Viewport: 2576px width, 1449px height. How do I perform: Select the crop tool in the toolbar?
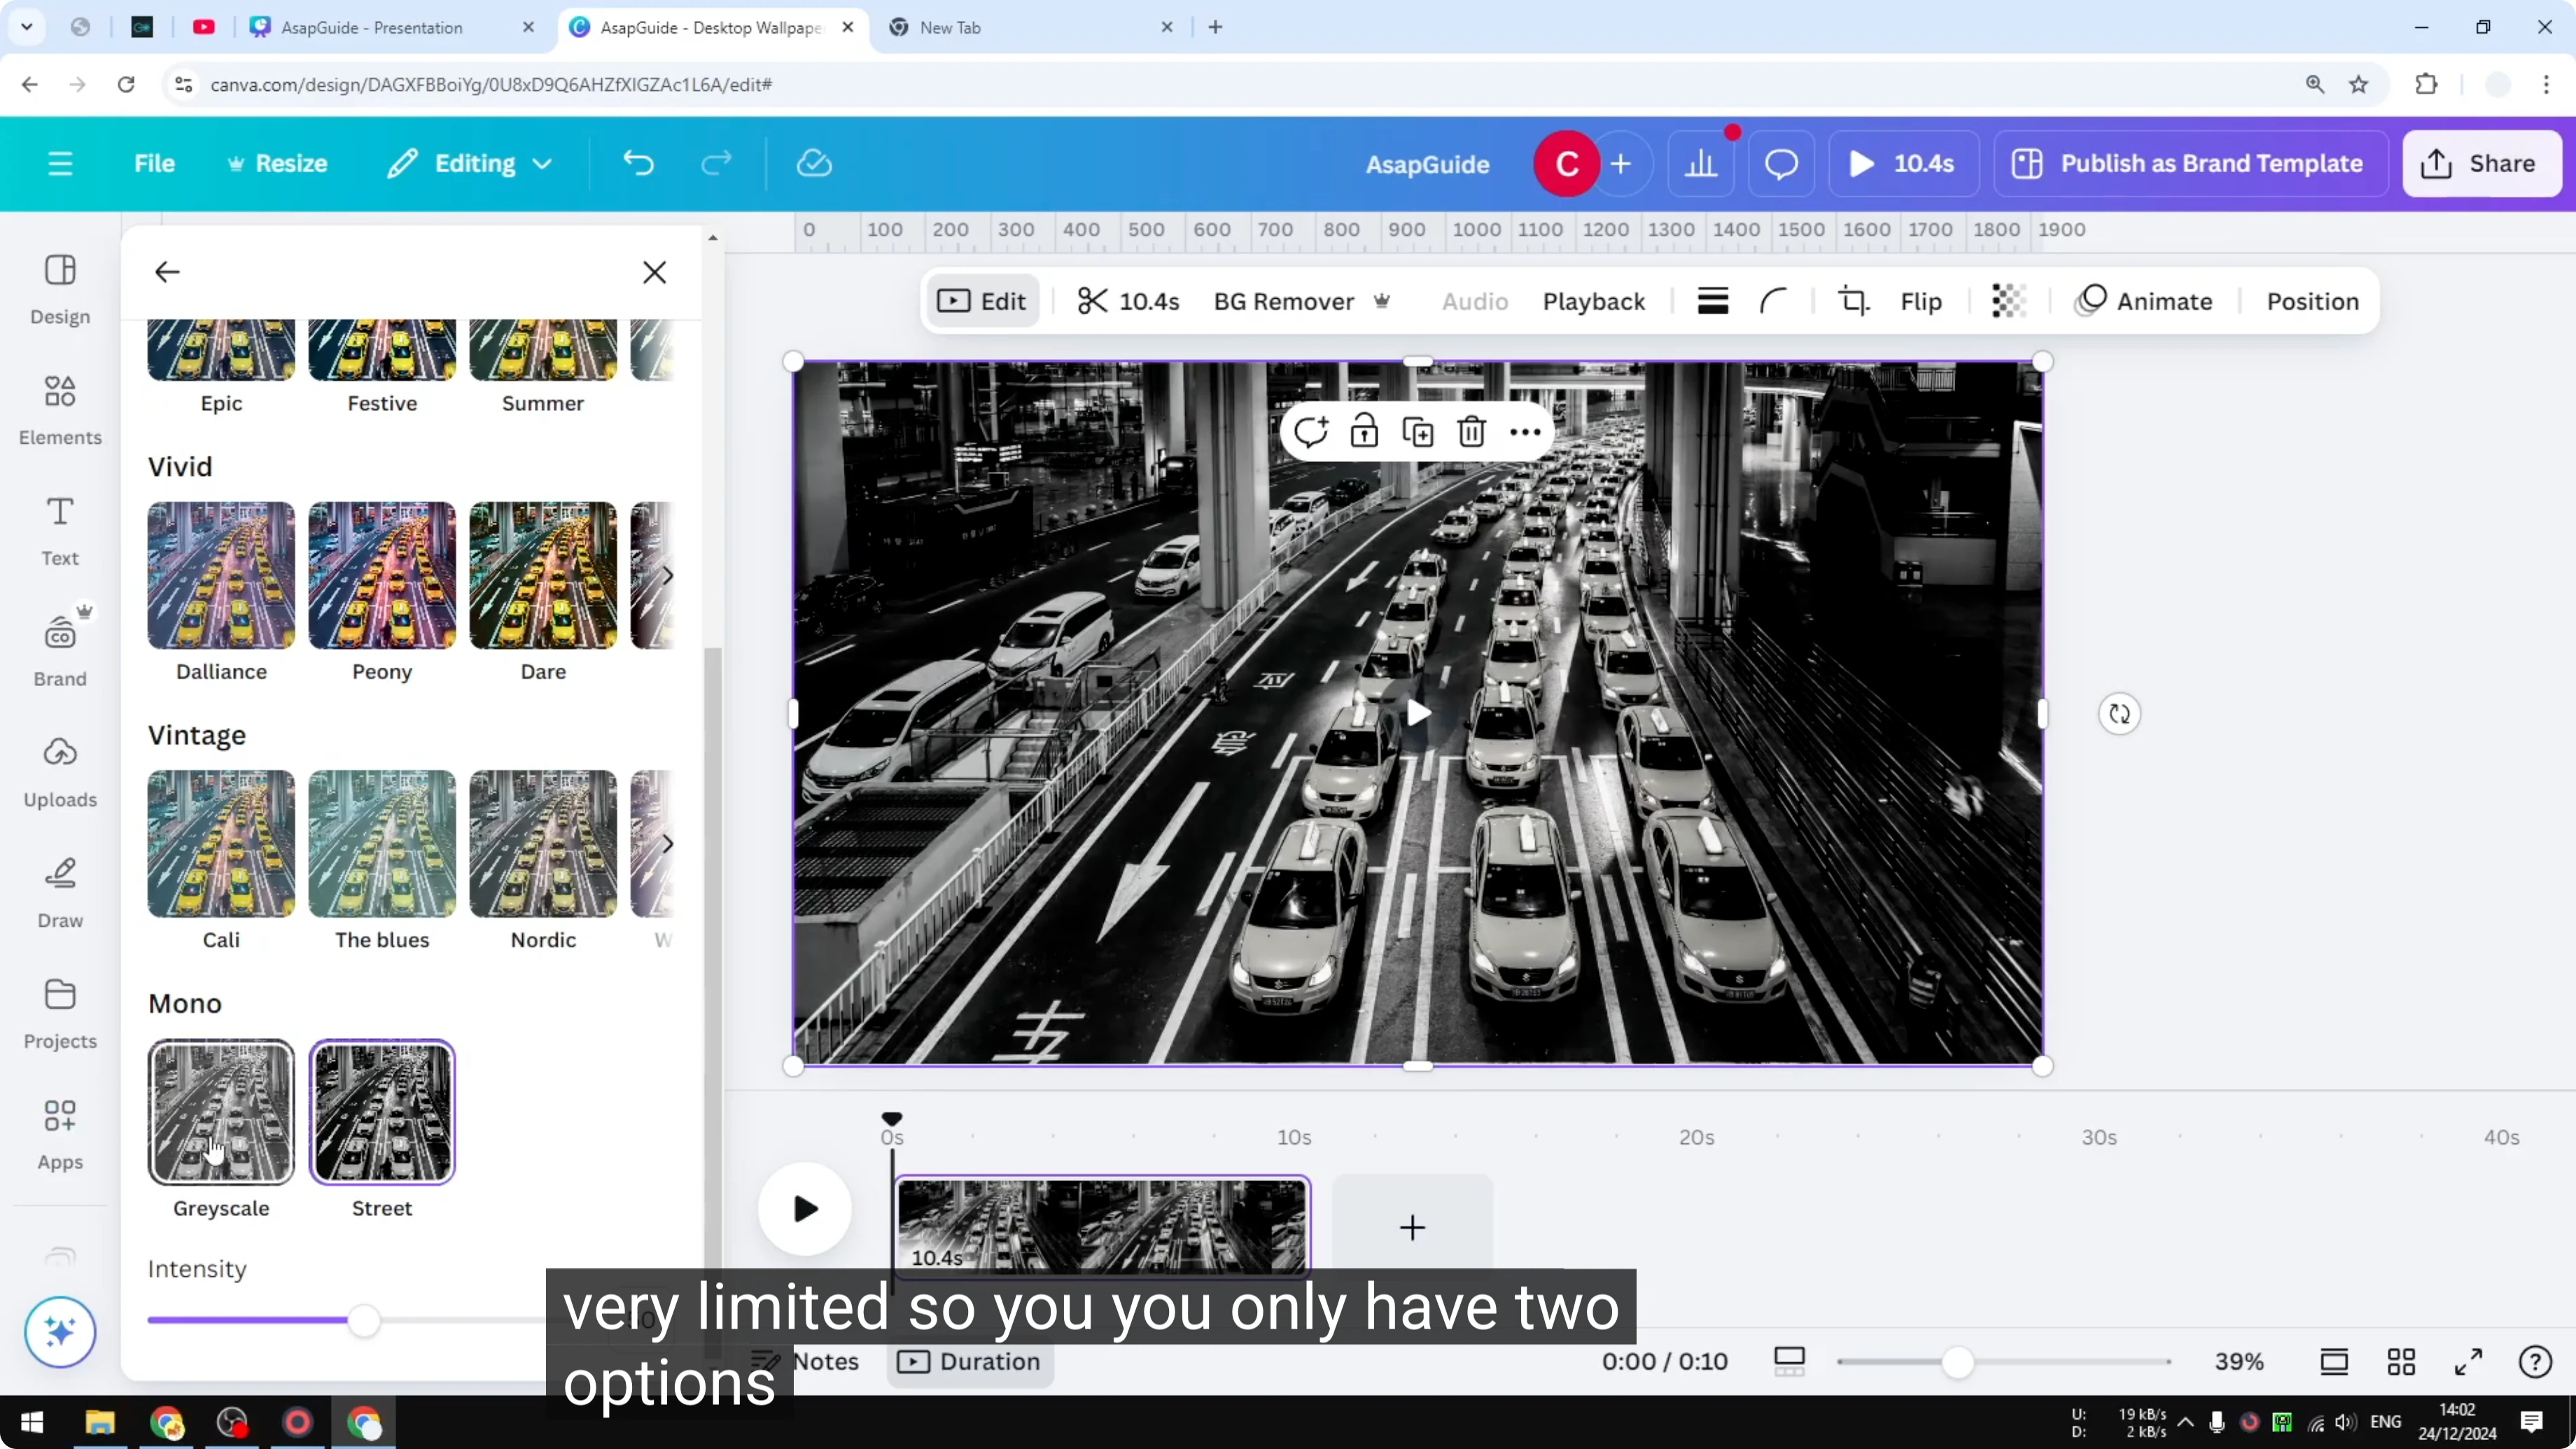[x=1852, y=301]
